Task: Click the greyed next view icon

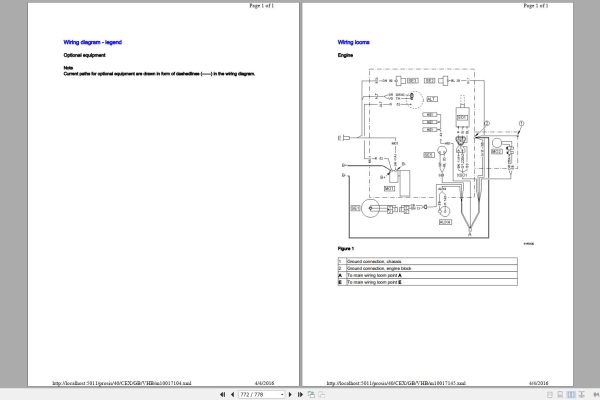Action: tap(322, 394)
